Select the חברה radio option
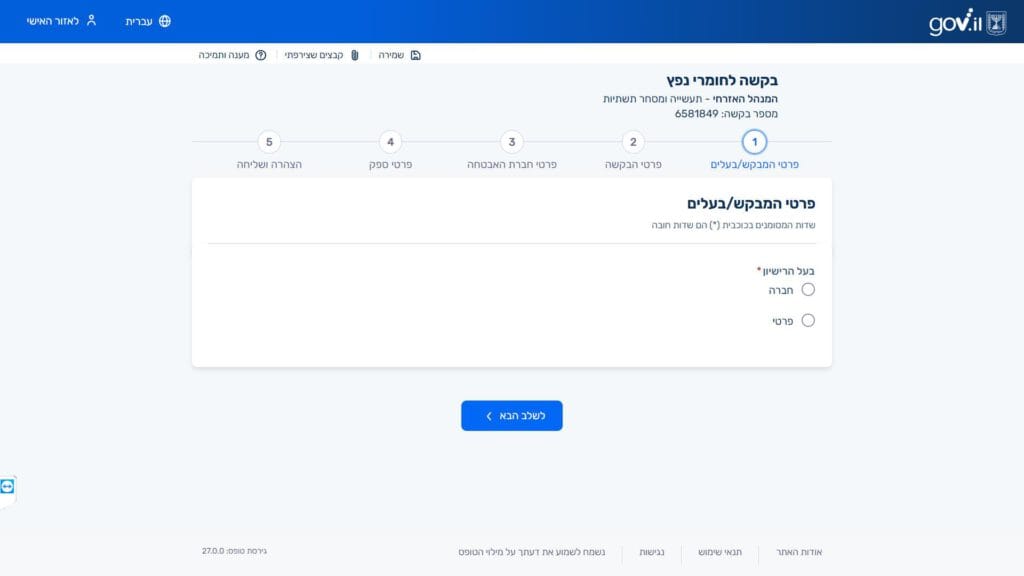 coord(808,289)
